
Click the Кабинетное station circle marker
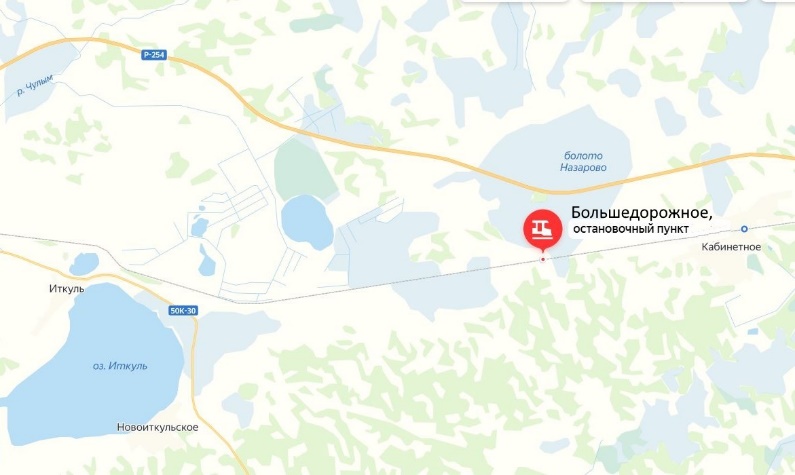tap(744, 229)
